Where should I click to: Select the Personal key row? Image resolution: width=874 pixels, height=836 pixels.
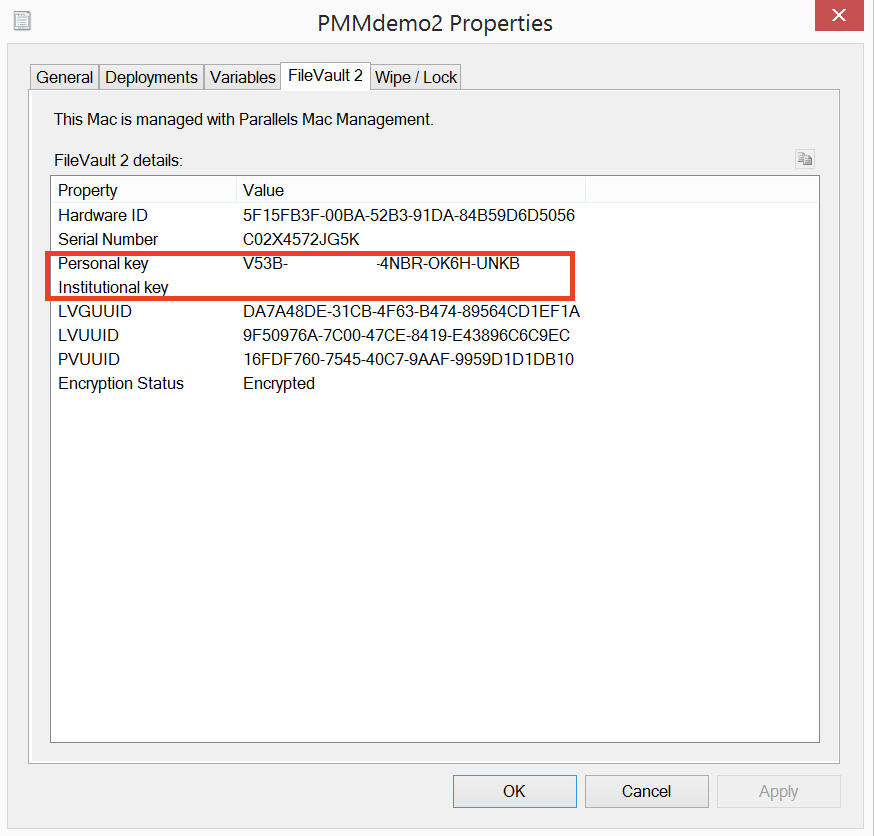pyautogui.click(x=435, y=263)
